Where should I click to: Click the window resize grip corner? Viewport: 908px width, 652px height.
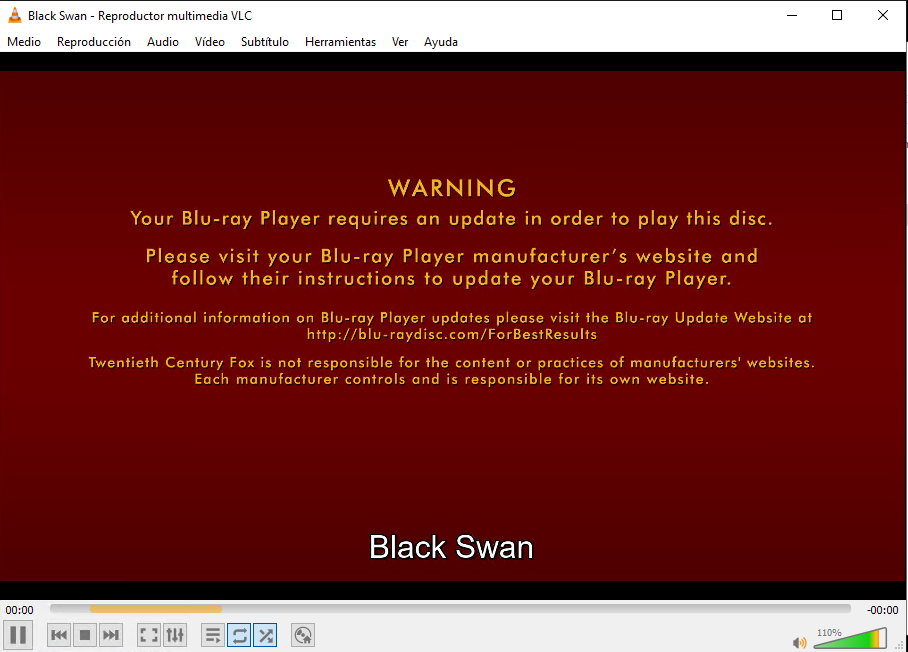coord(899,646)
